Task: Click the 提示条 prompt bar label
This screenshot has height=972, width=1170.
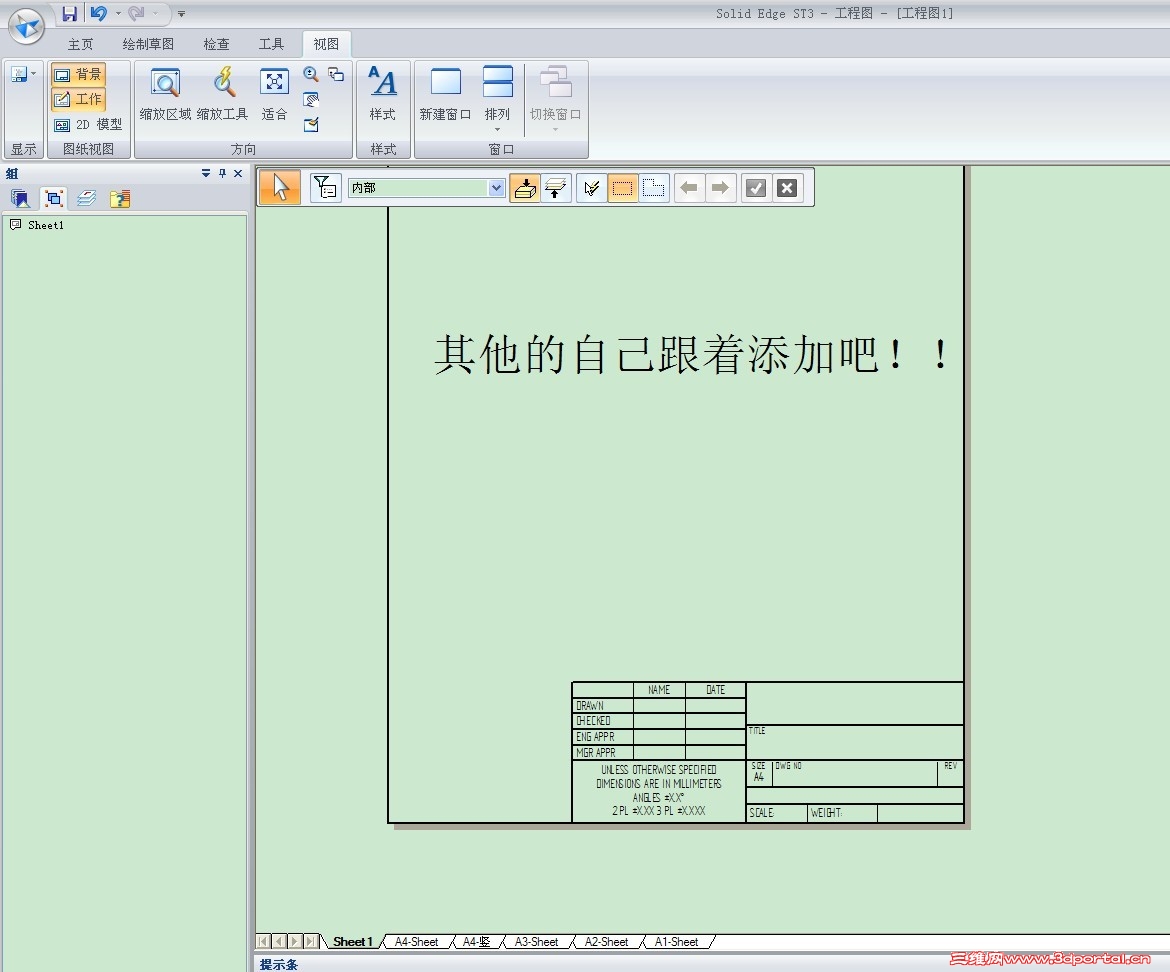Action: pos(278,965)
